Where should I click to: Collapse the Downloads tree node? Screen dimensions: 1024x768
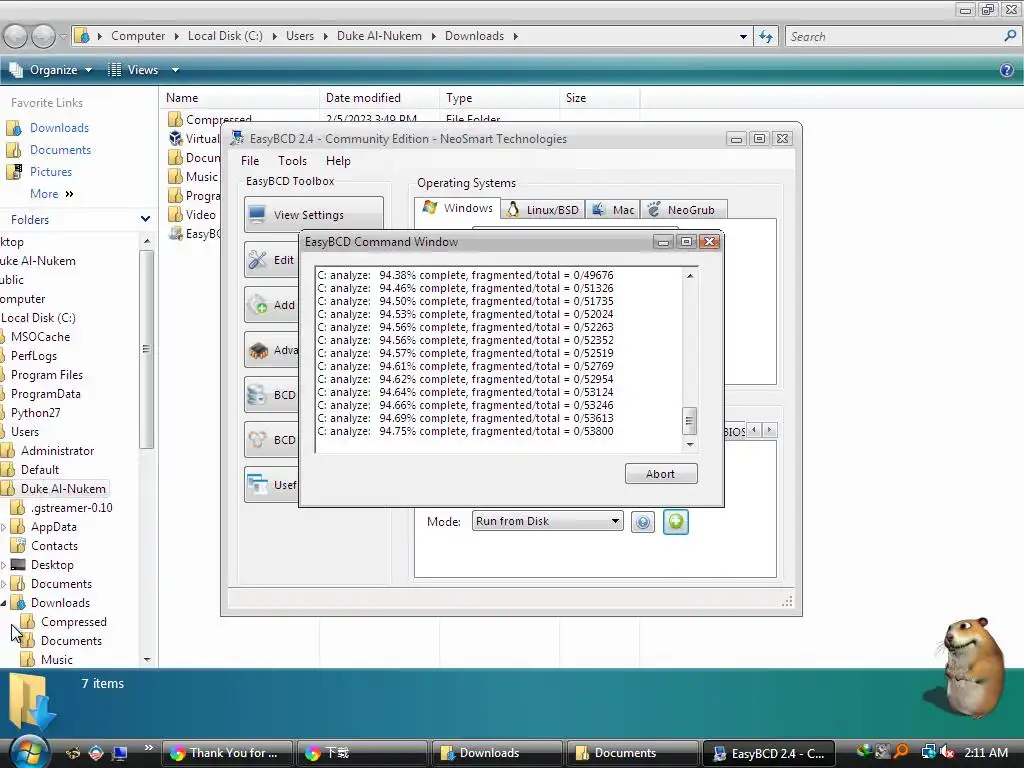pos(4,603)
